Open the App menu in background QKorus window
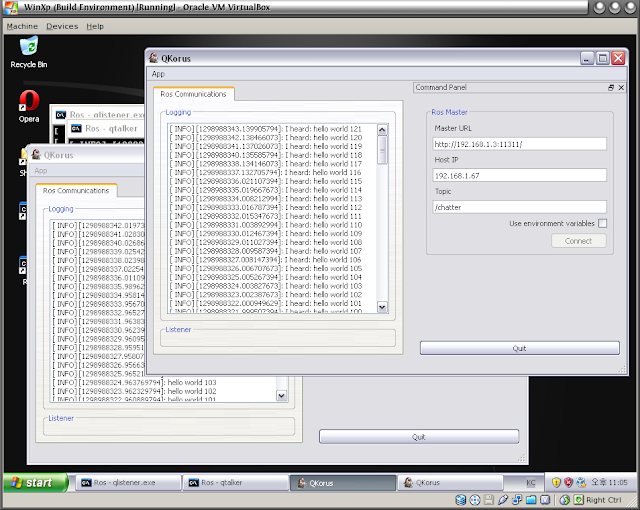The width and height of the screenshot is (640, 510). pos(41,171)
